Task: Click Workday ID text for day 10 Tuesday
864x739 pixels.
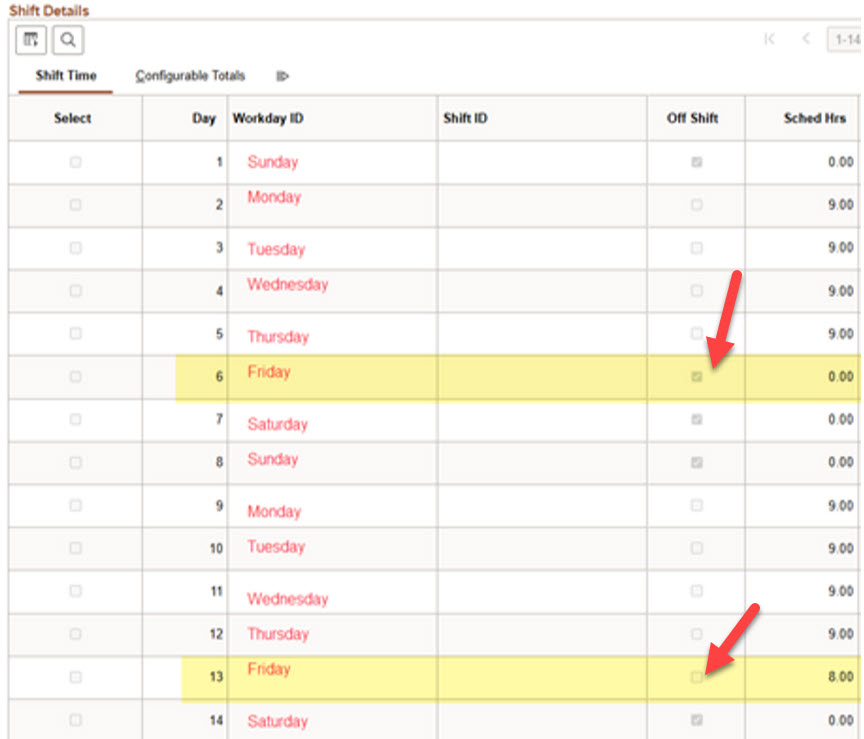Action: [276, 547]
